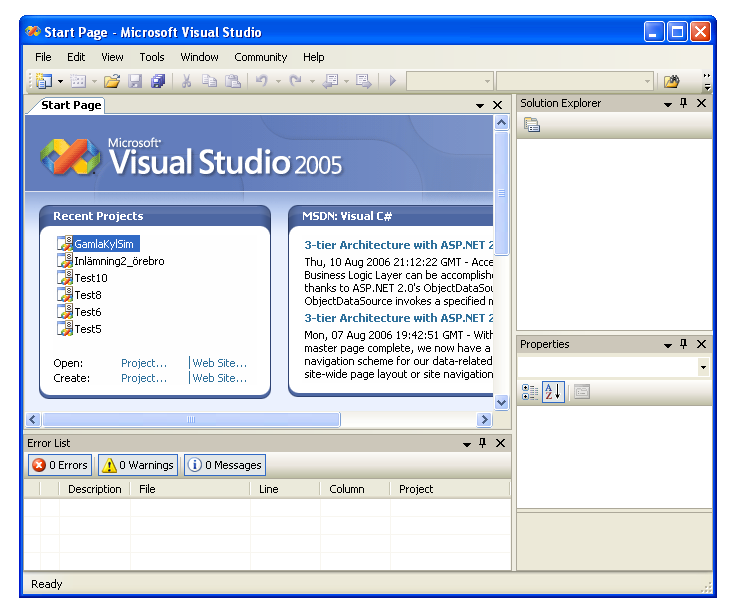733x616 pixels.
Task: Click the Navigate Forward icon
Action: [364, 81]
